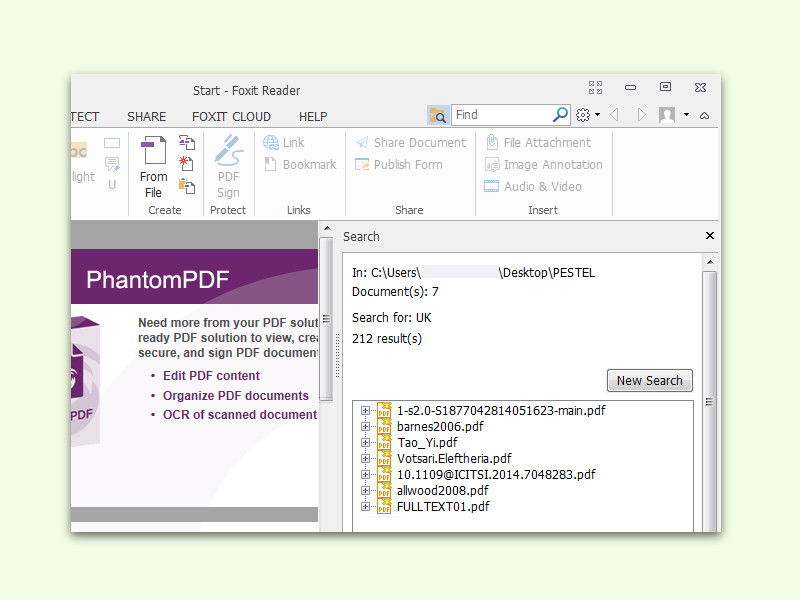Click the user account avatar icon
Image resolution: width=800 pixels, height=600 pixels.
point(667,115)
